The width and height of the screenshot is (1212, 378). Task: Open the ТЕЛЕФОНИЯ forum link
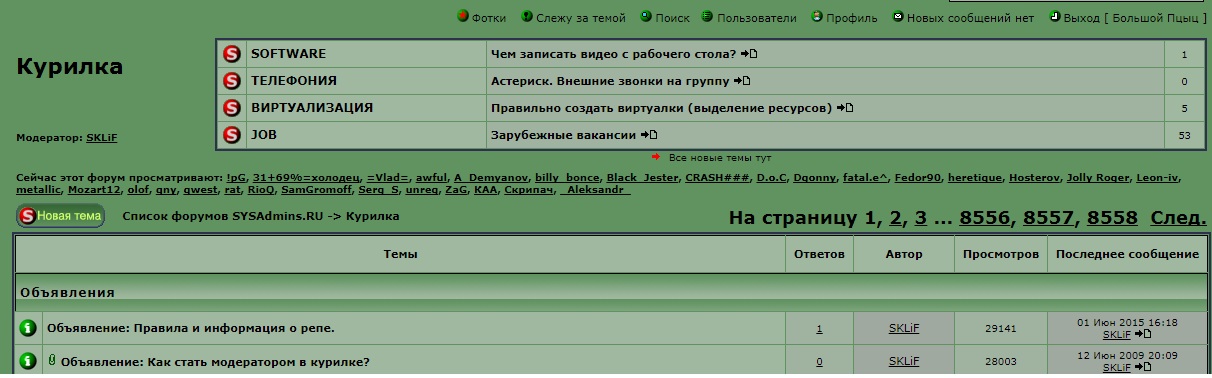(x=294, y=81)
